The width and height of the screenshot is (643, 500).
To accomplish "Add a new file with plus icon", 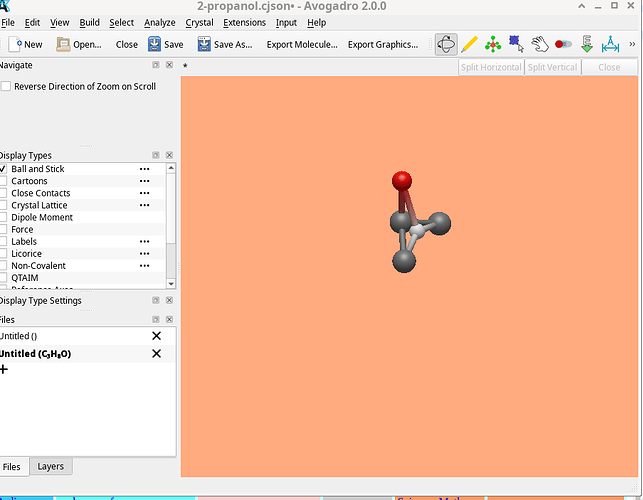I will pyautogui.click(x=4, y=369).
